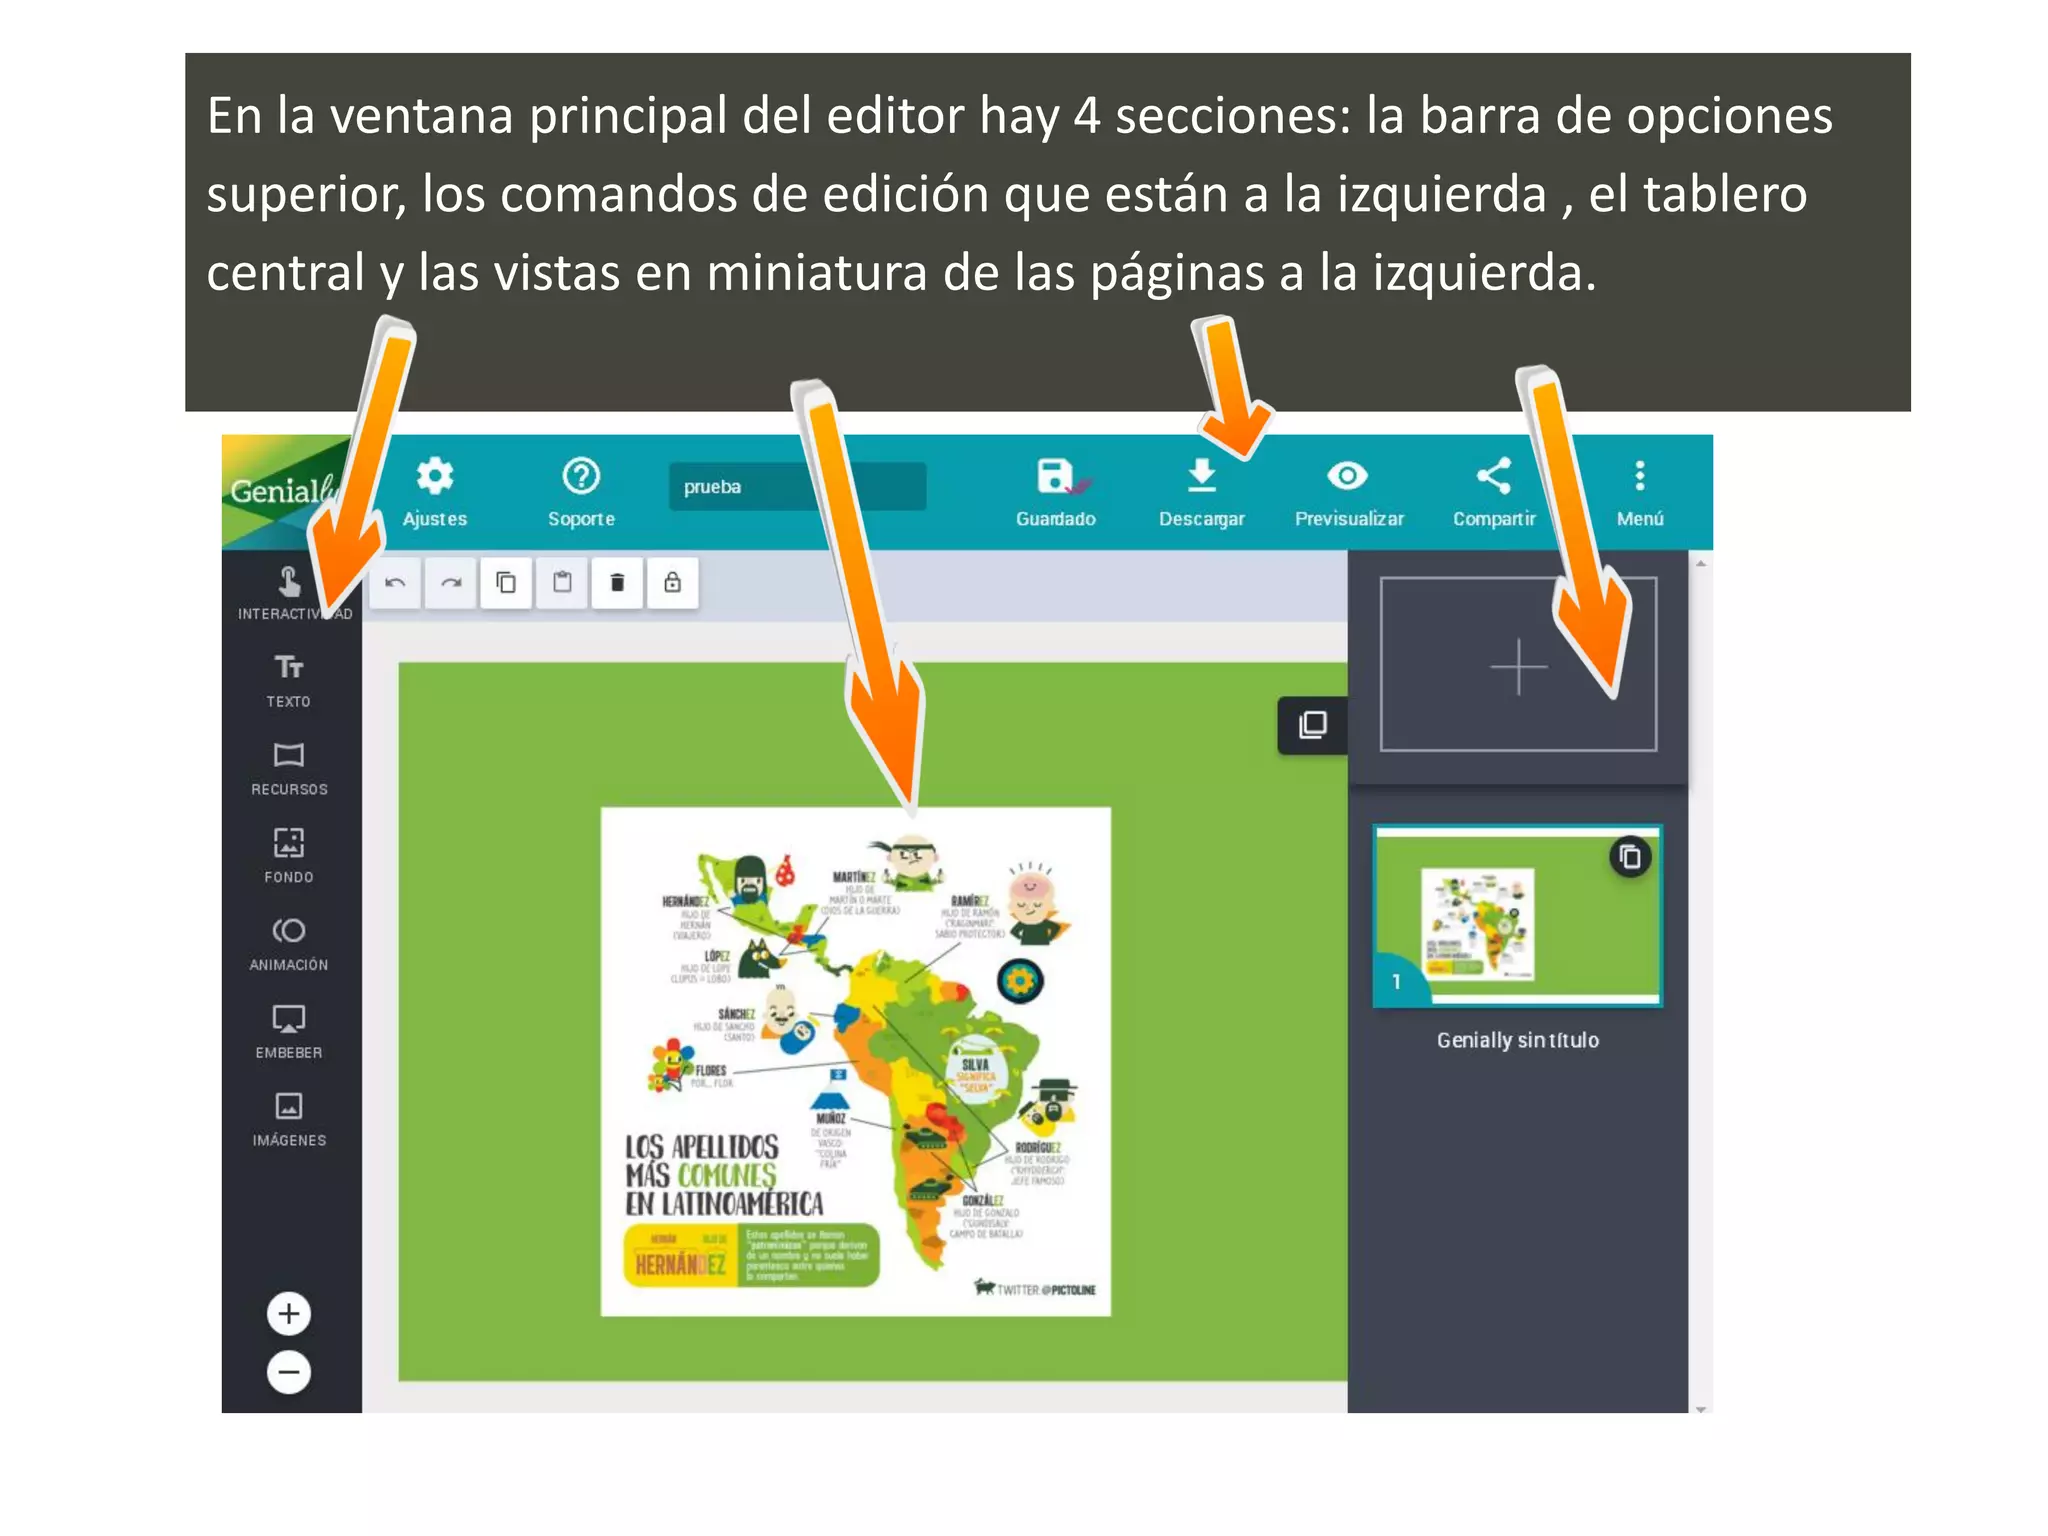Open the Recursos panel
The height and width of the screenshot is (1536, 2048).
point(289,769)
